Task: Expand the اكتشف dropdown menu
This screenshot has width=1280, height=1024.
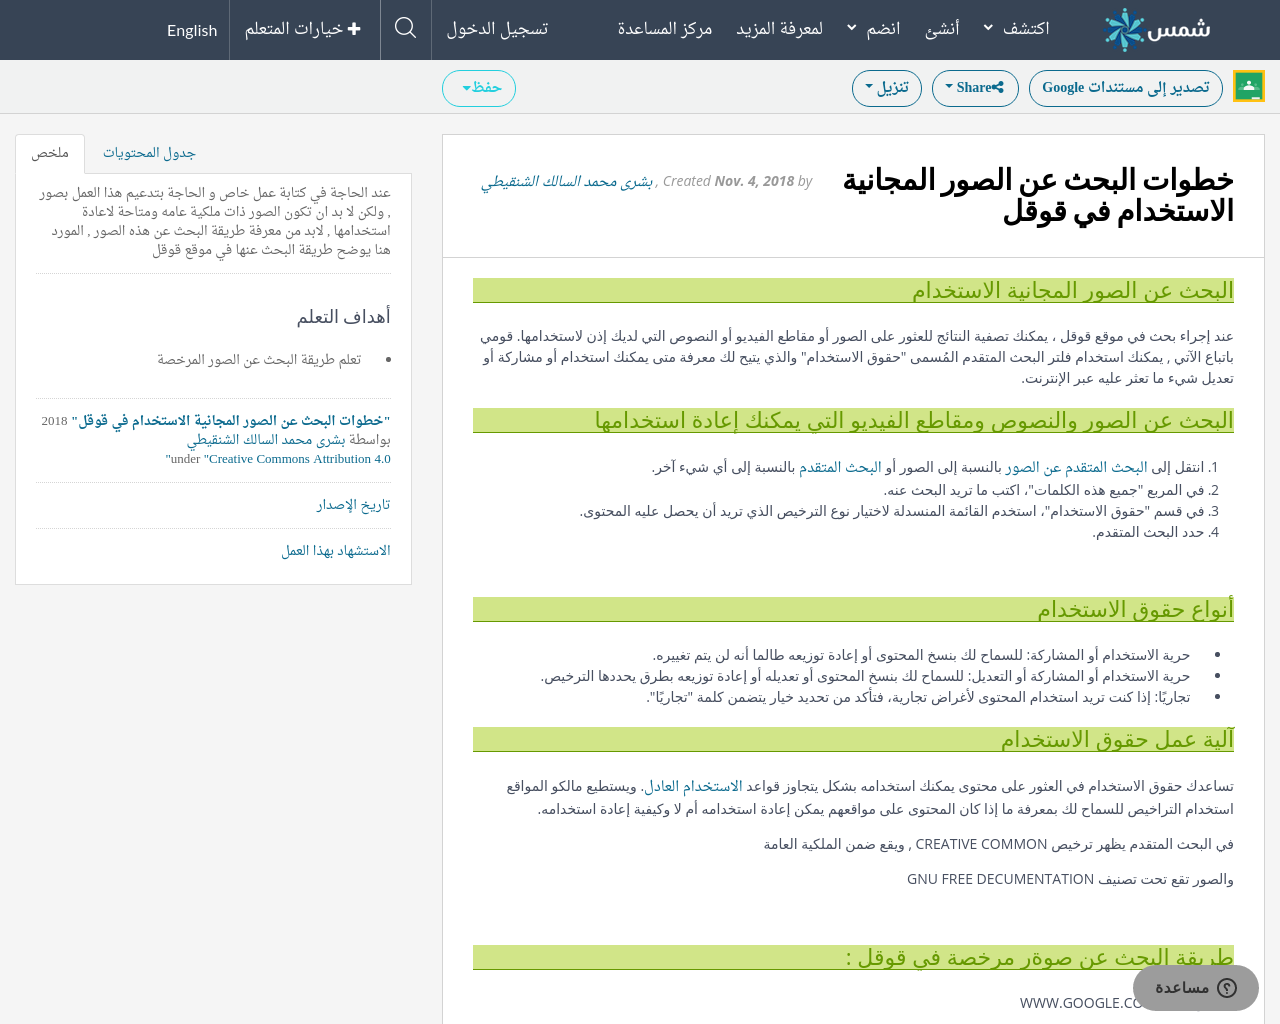Action: (x=1017, y=28)
